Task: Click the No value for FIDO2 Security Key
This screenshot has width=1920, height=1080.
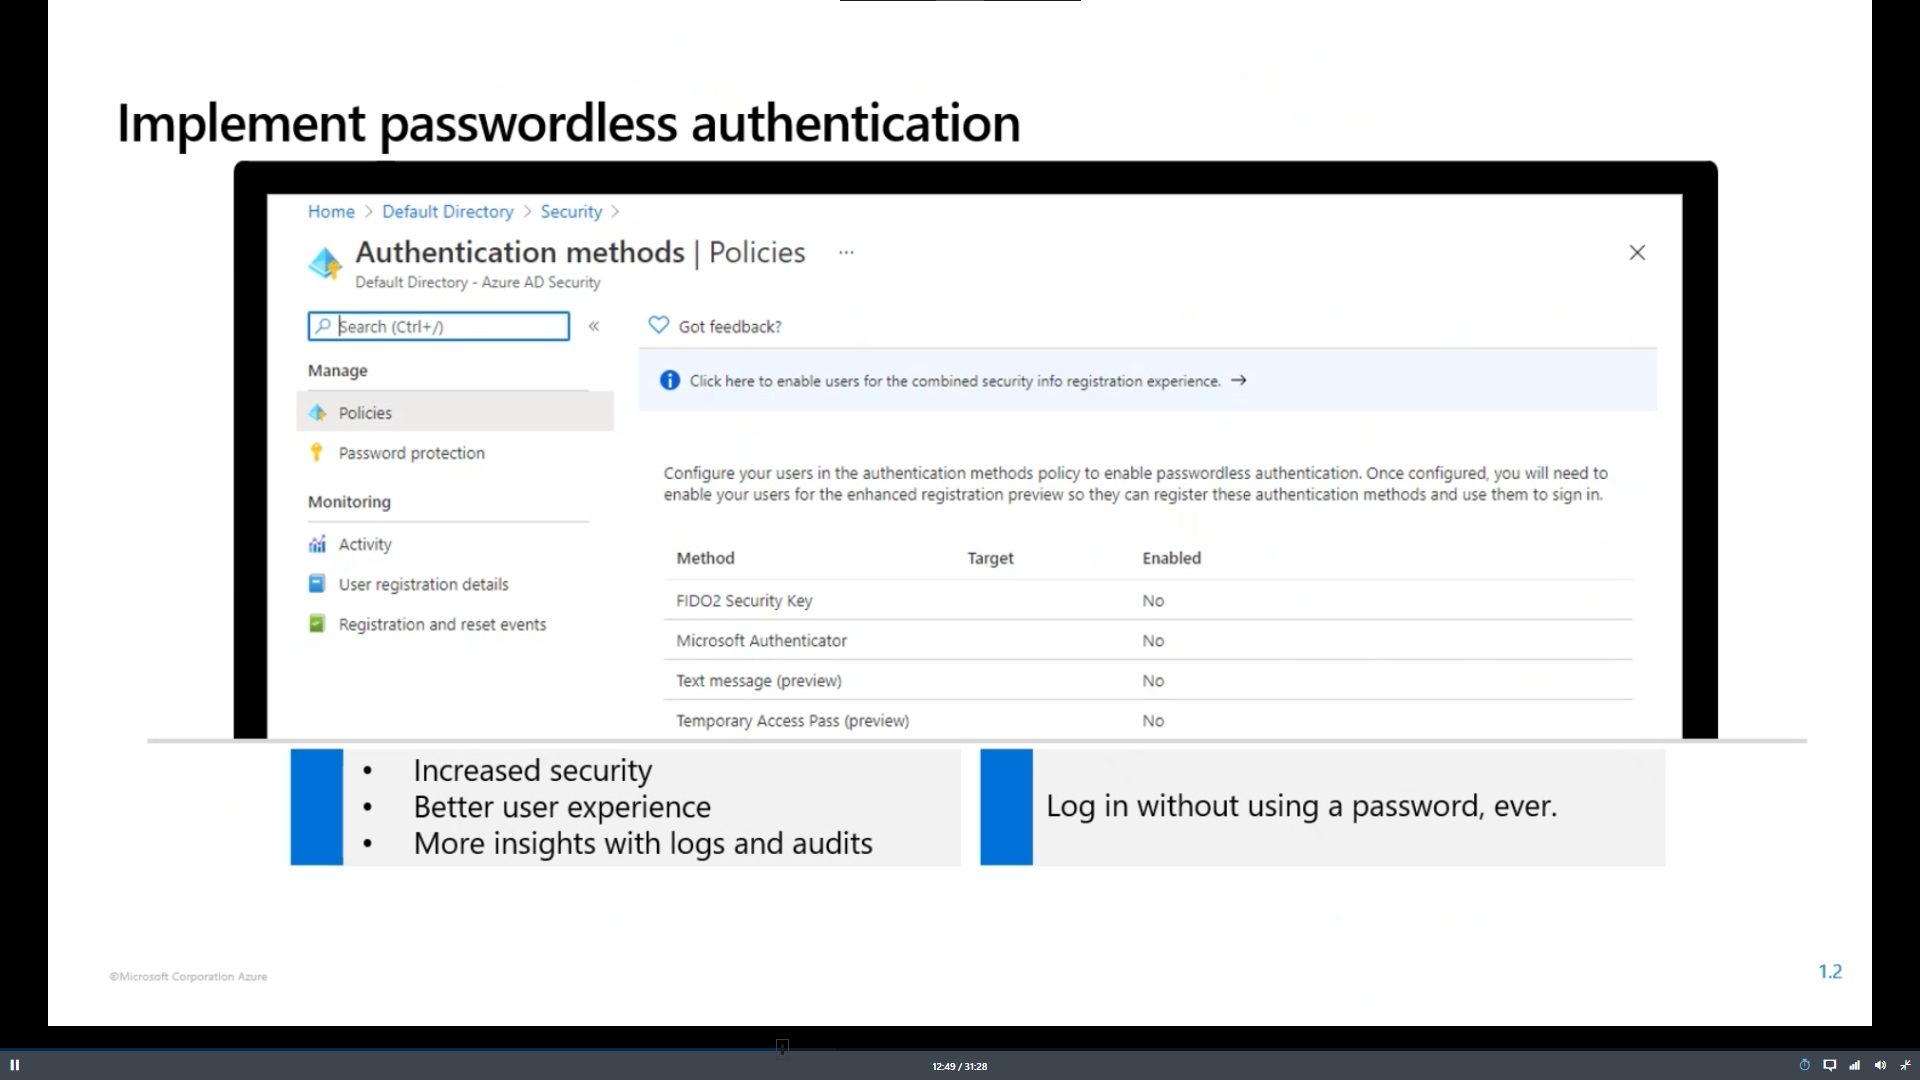Action: tap(1153, 601)
